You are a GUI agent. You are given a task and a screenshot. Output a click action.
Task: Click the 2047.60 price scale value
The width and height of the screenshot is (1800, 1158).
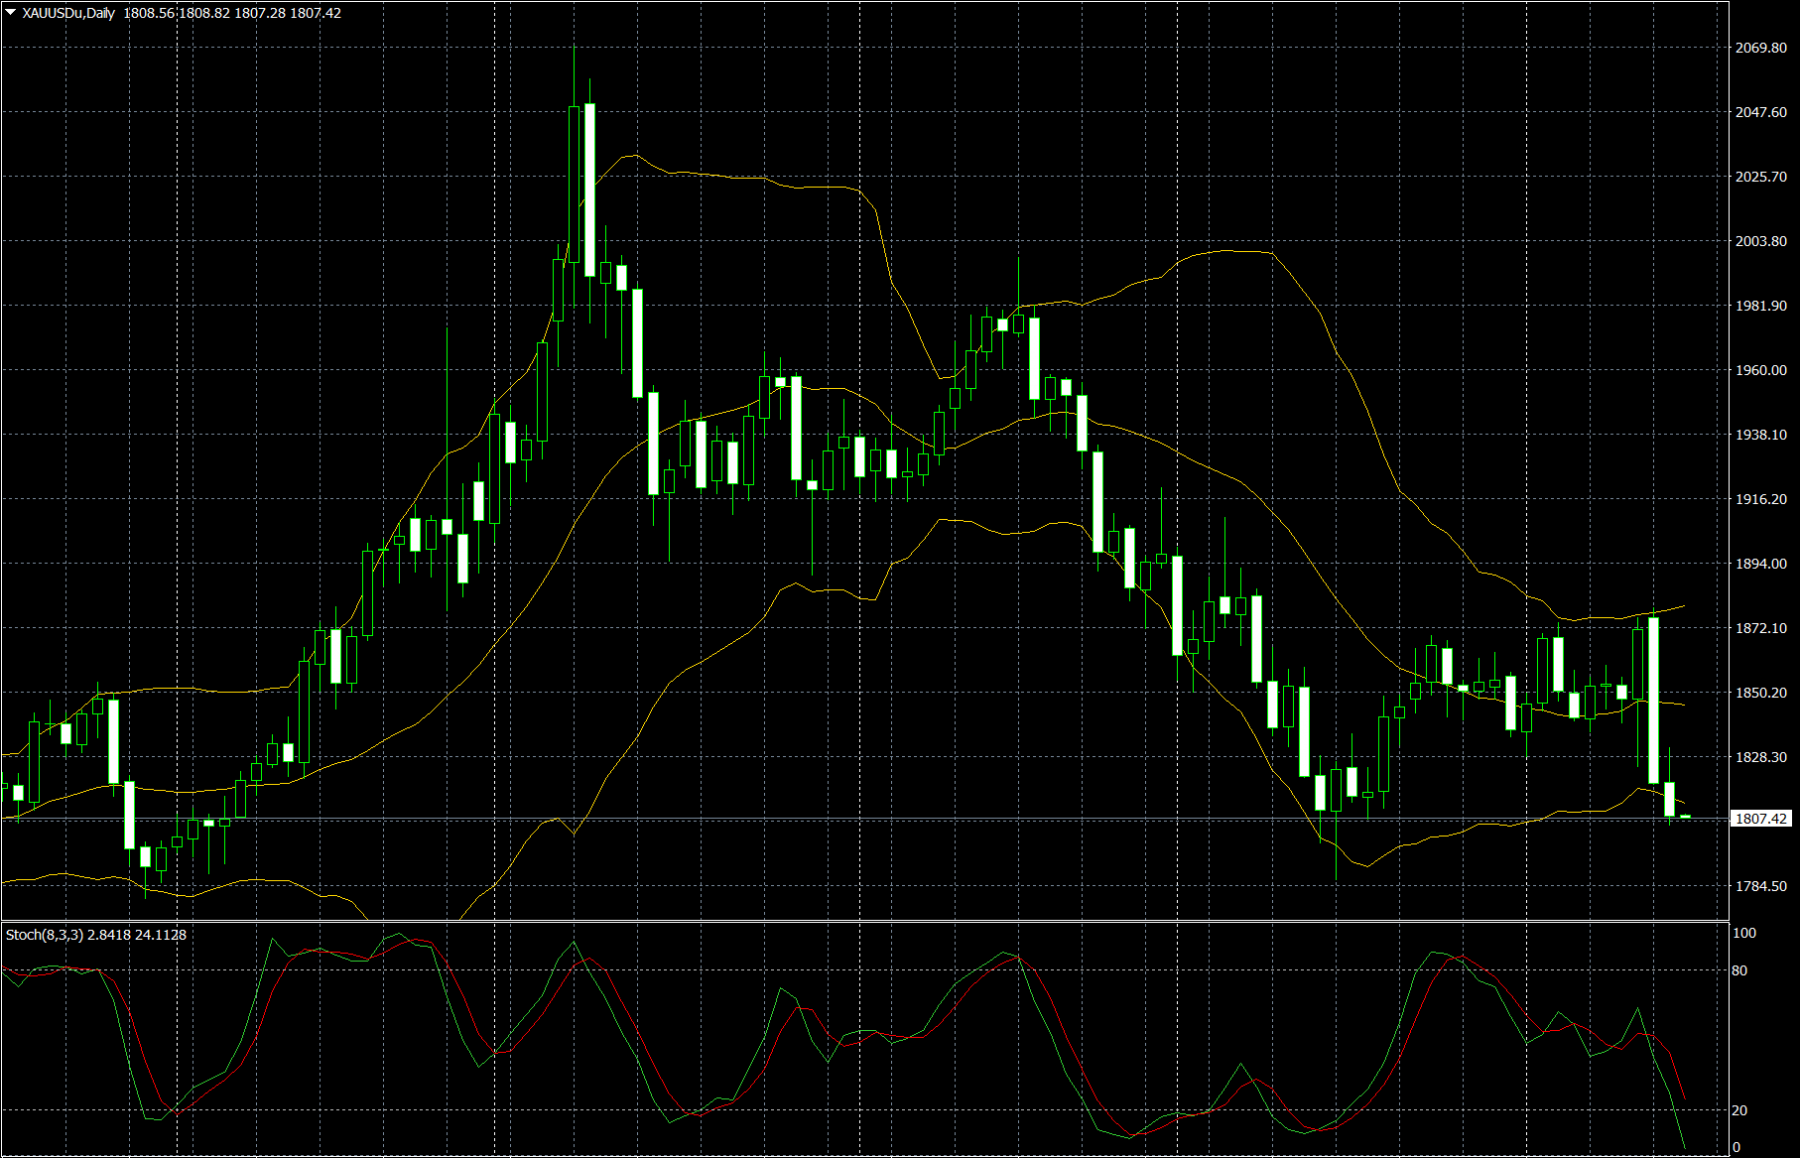click(1761, 112)
